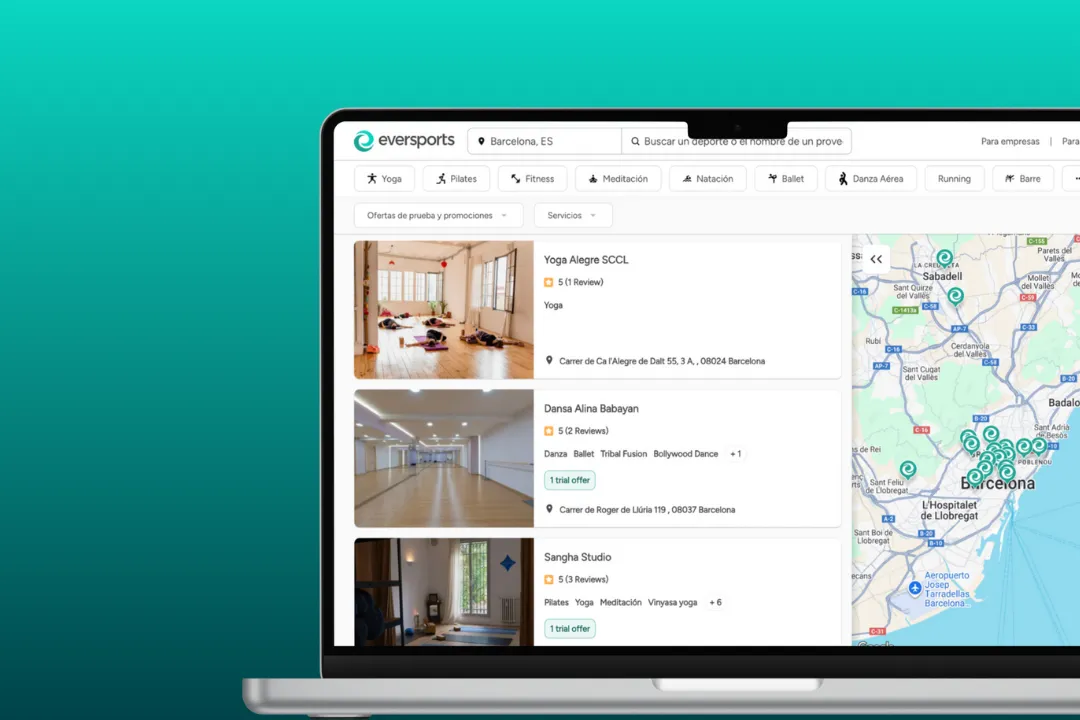Screen dimensions: 1080x720
Task: Open the Barcelona, ES location field
Action: point(544,141)
